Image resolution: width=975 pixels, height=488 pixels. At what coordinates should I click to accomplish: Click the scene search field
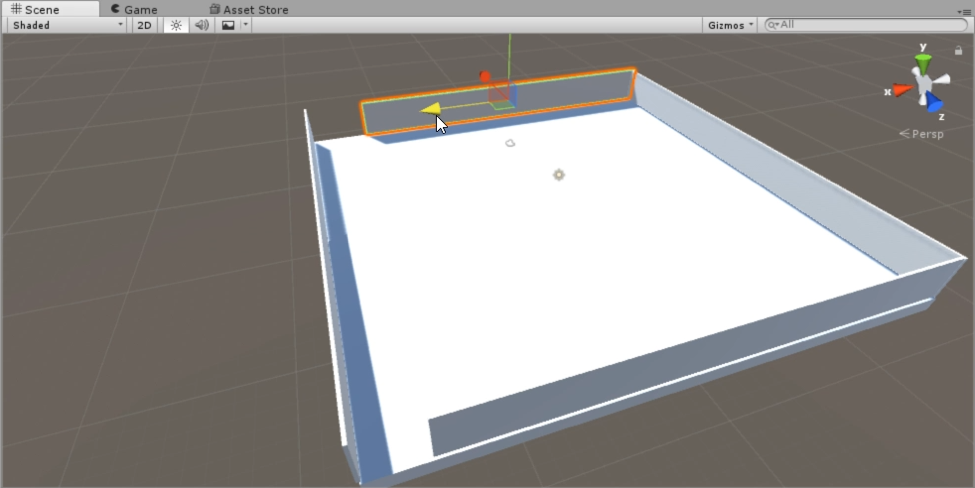click(866, 25)
